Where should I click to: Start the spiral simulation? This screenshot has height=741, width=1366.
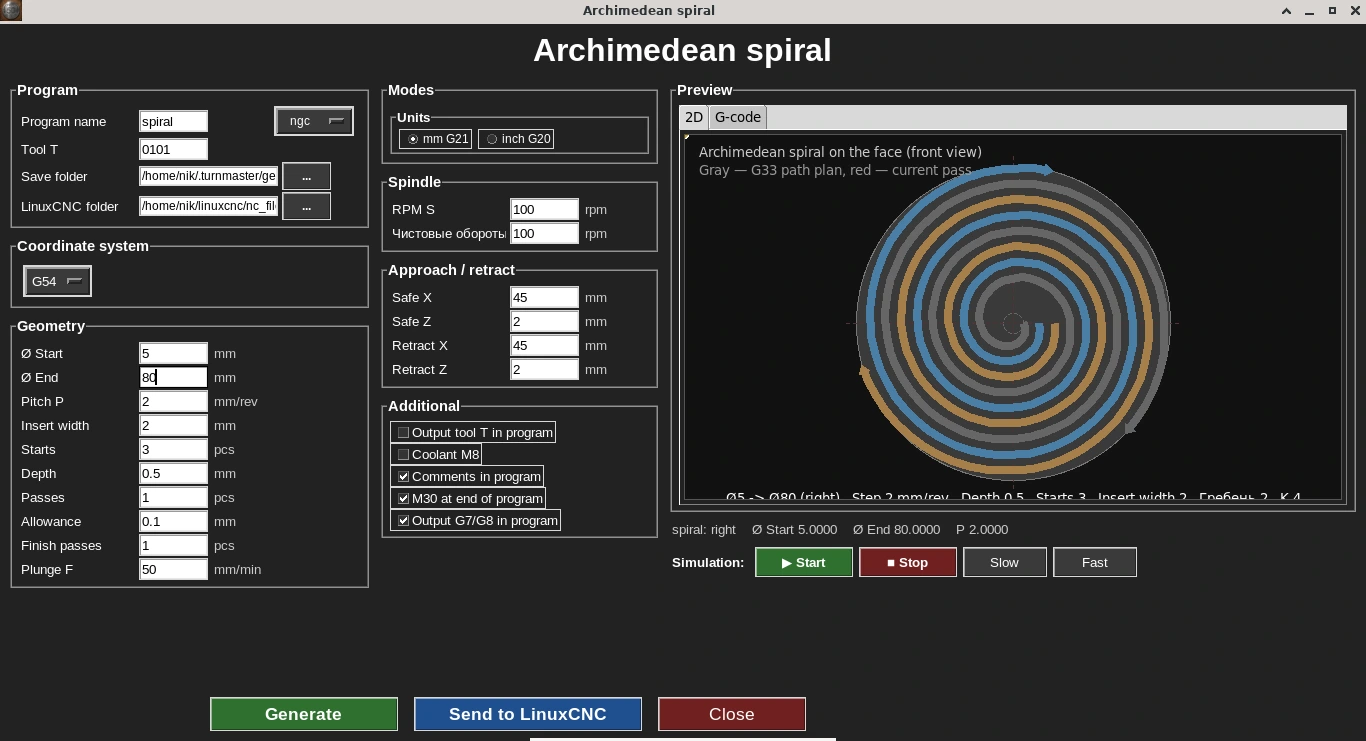(x=804, y=562)
